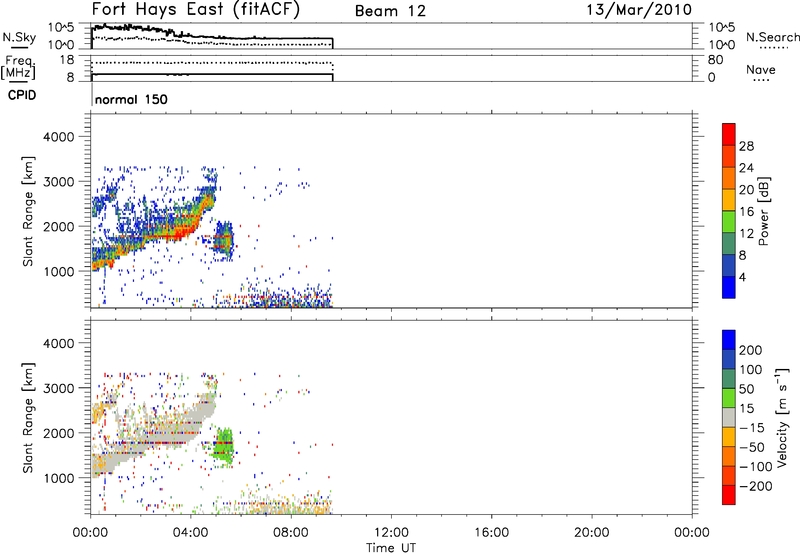Image resolution: width=800 pixels, height=554 pixels.
Task: Click the '28' label on Power colorbar
Action: pyautogui.click(x=746, y=146)
